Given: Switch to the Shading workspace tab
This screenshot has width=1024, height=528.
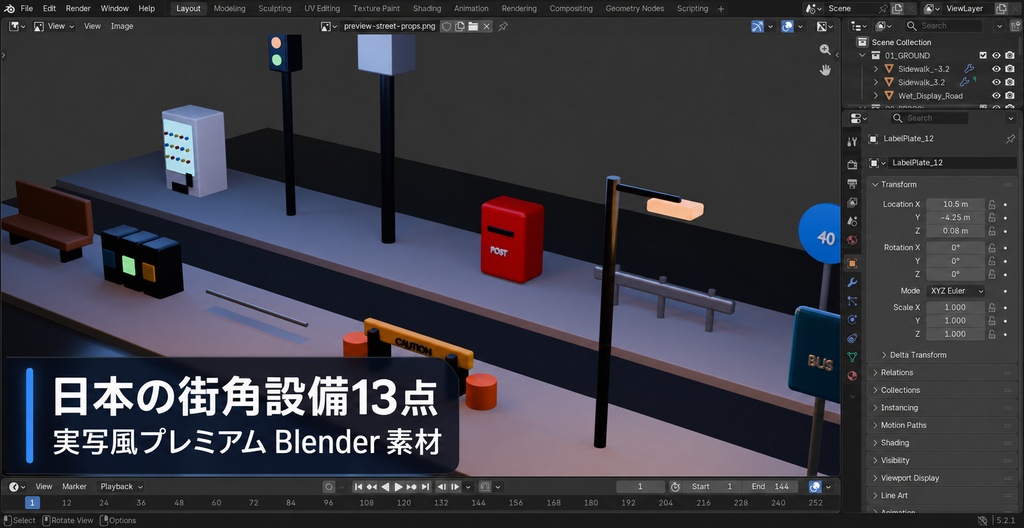Looking at the screenshot, I should click(x=427, y=8).
